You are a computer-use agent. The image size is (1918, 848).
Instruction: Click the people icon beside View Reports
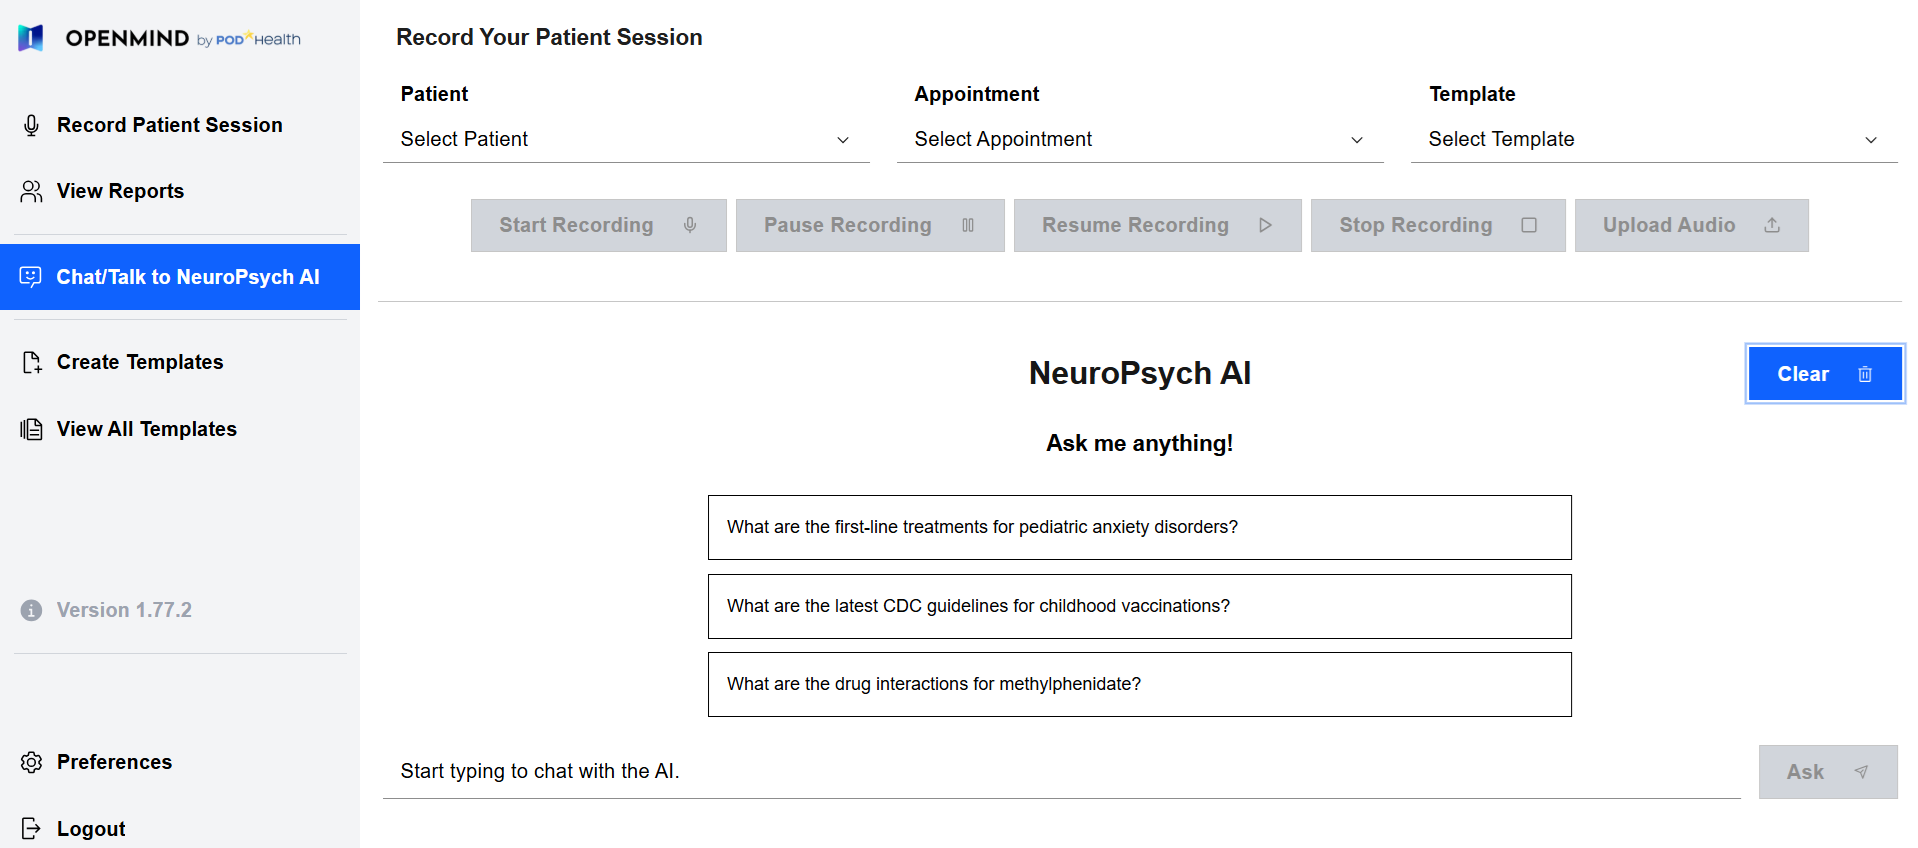pos(31,191)
